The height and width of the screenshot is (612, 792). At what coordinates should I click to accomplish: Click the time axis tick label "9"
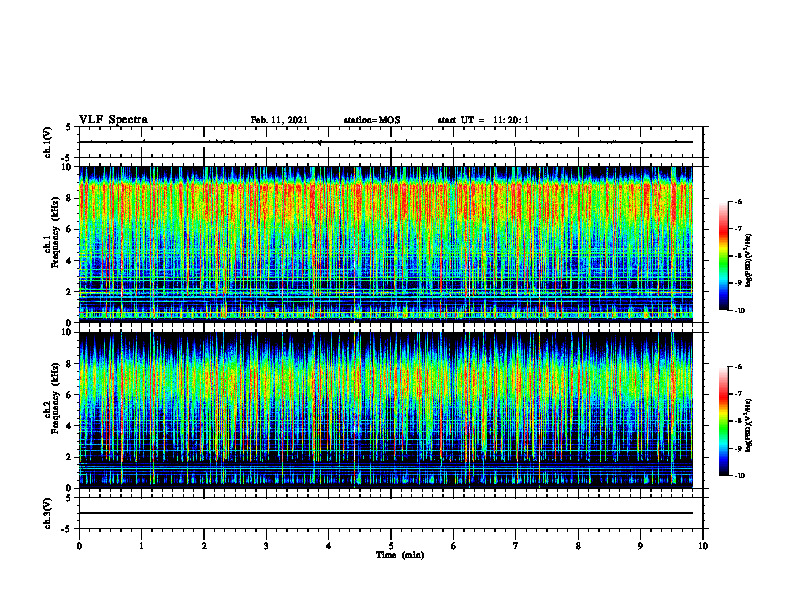pyautogui.click(x=640, y=546)
